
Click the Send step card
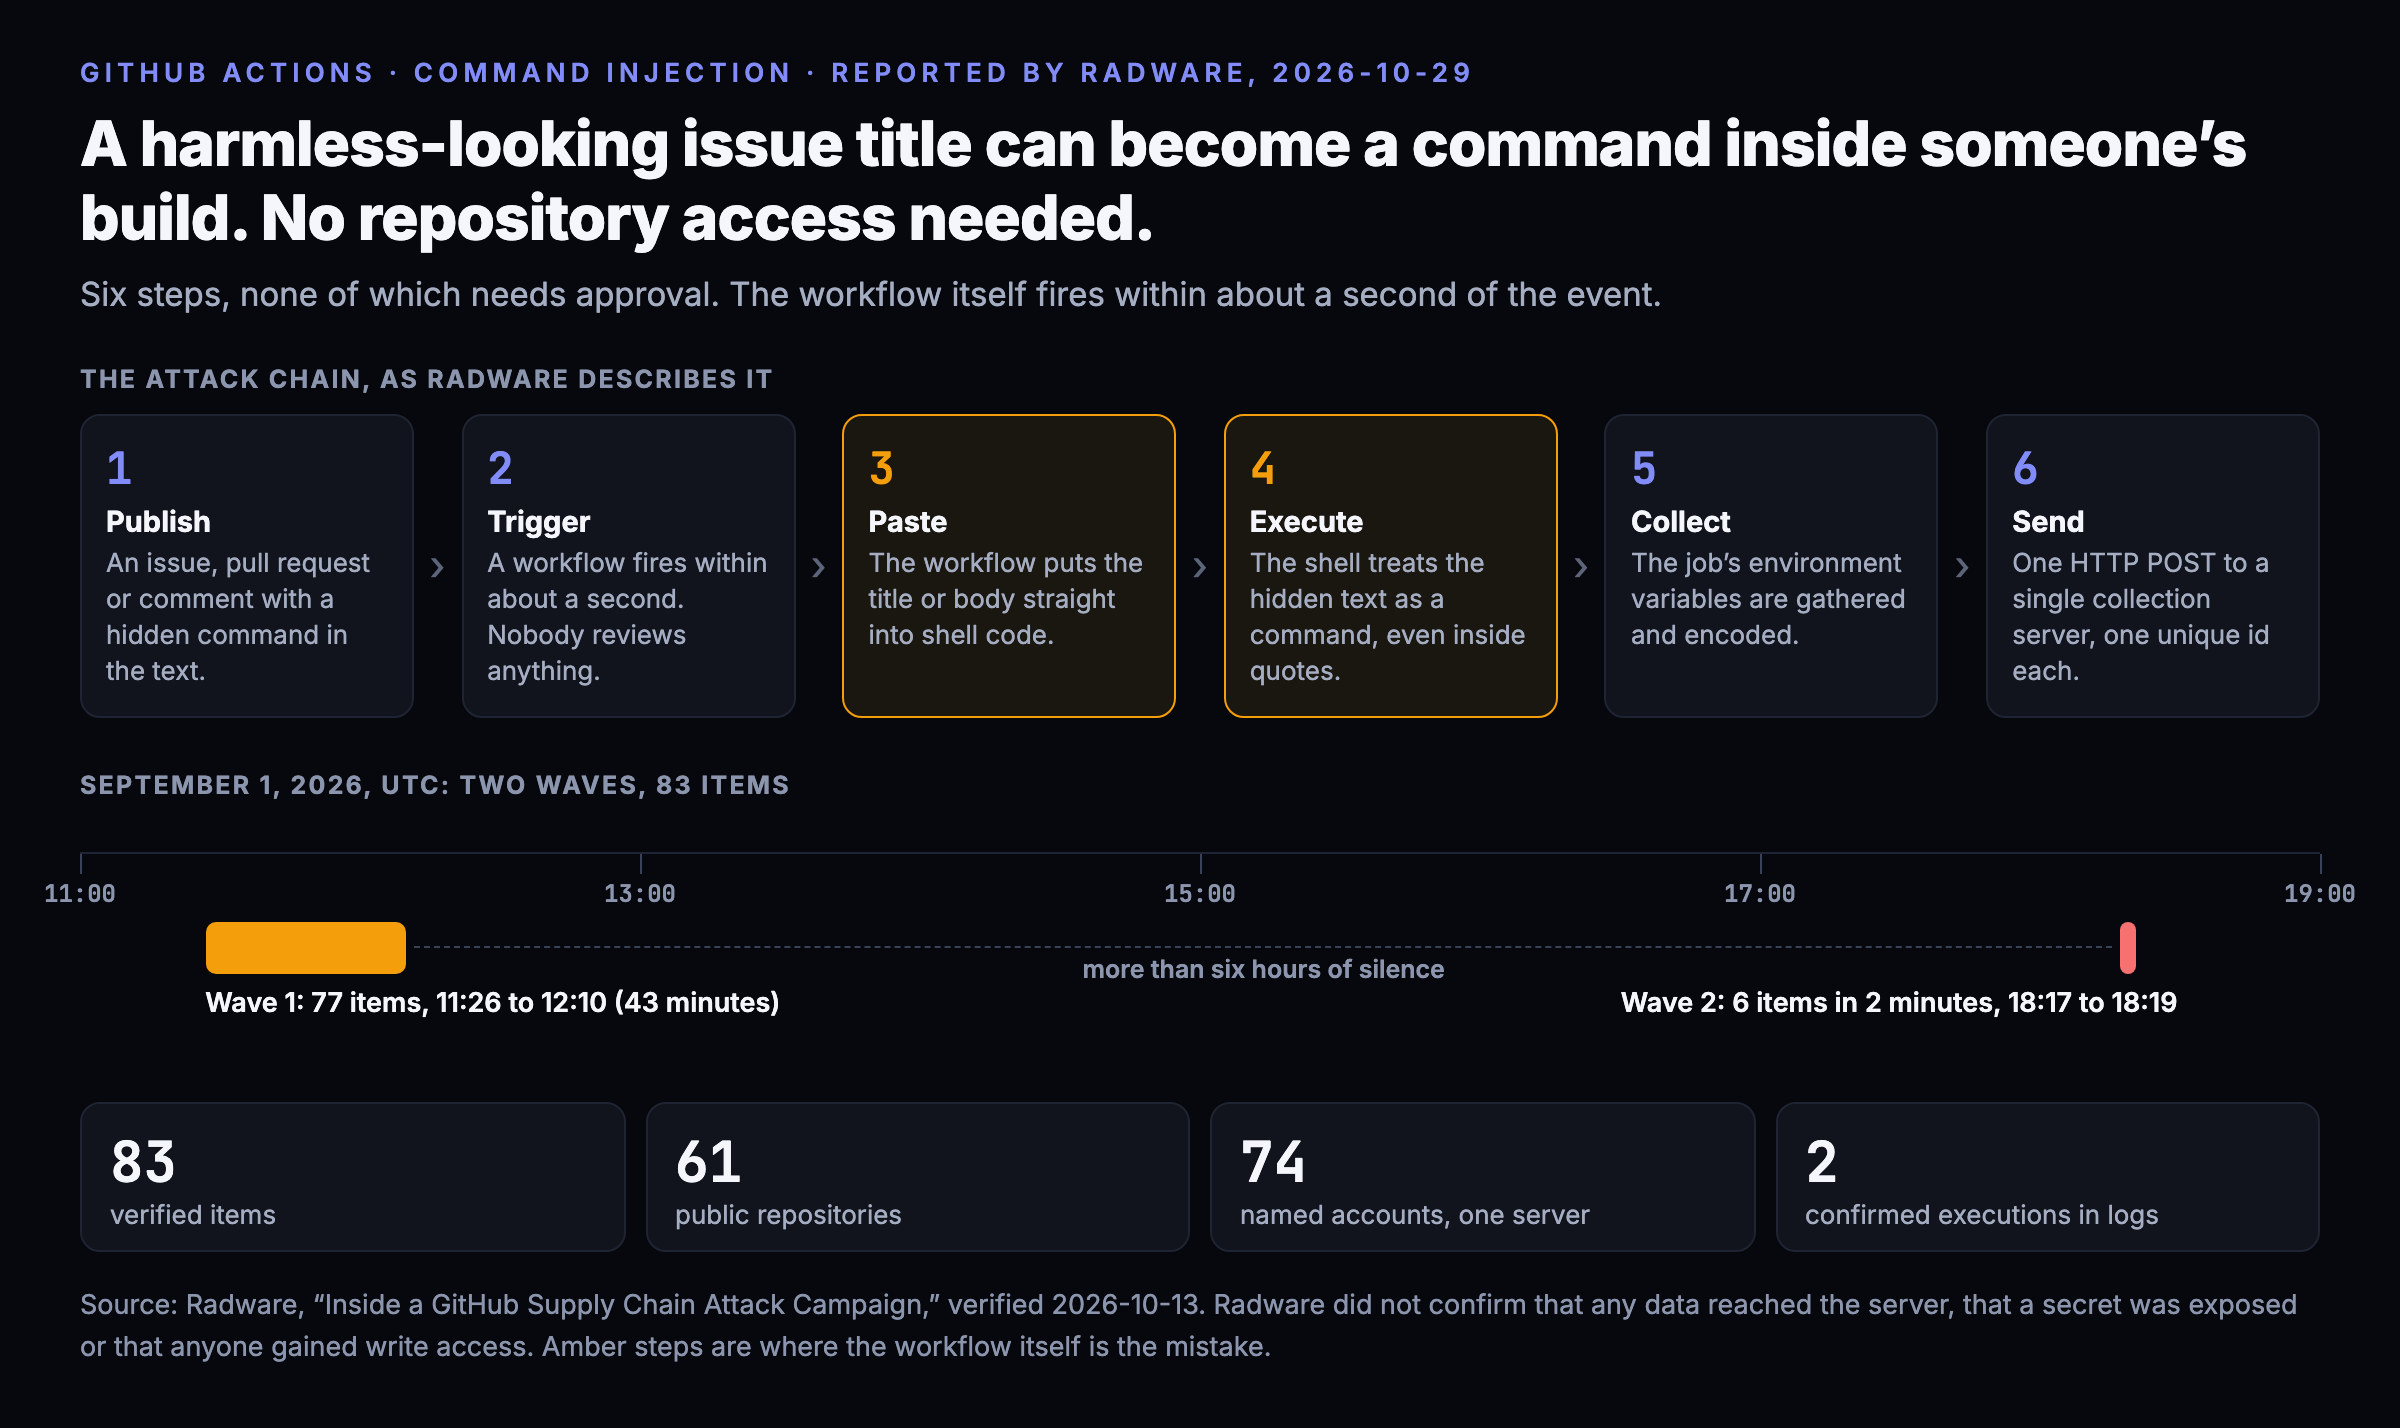pos(2152,566)
